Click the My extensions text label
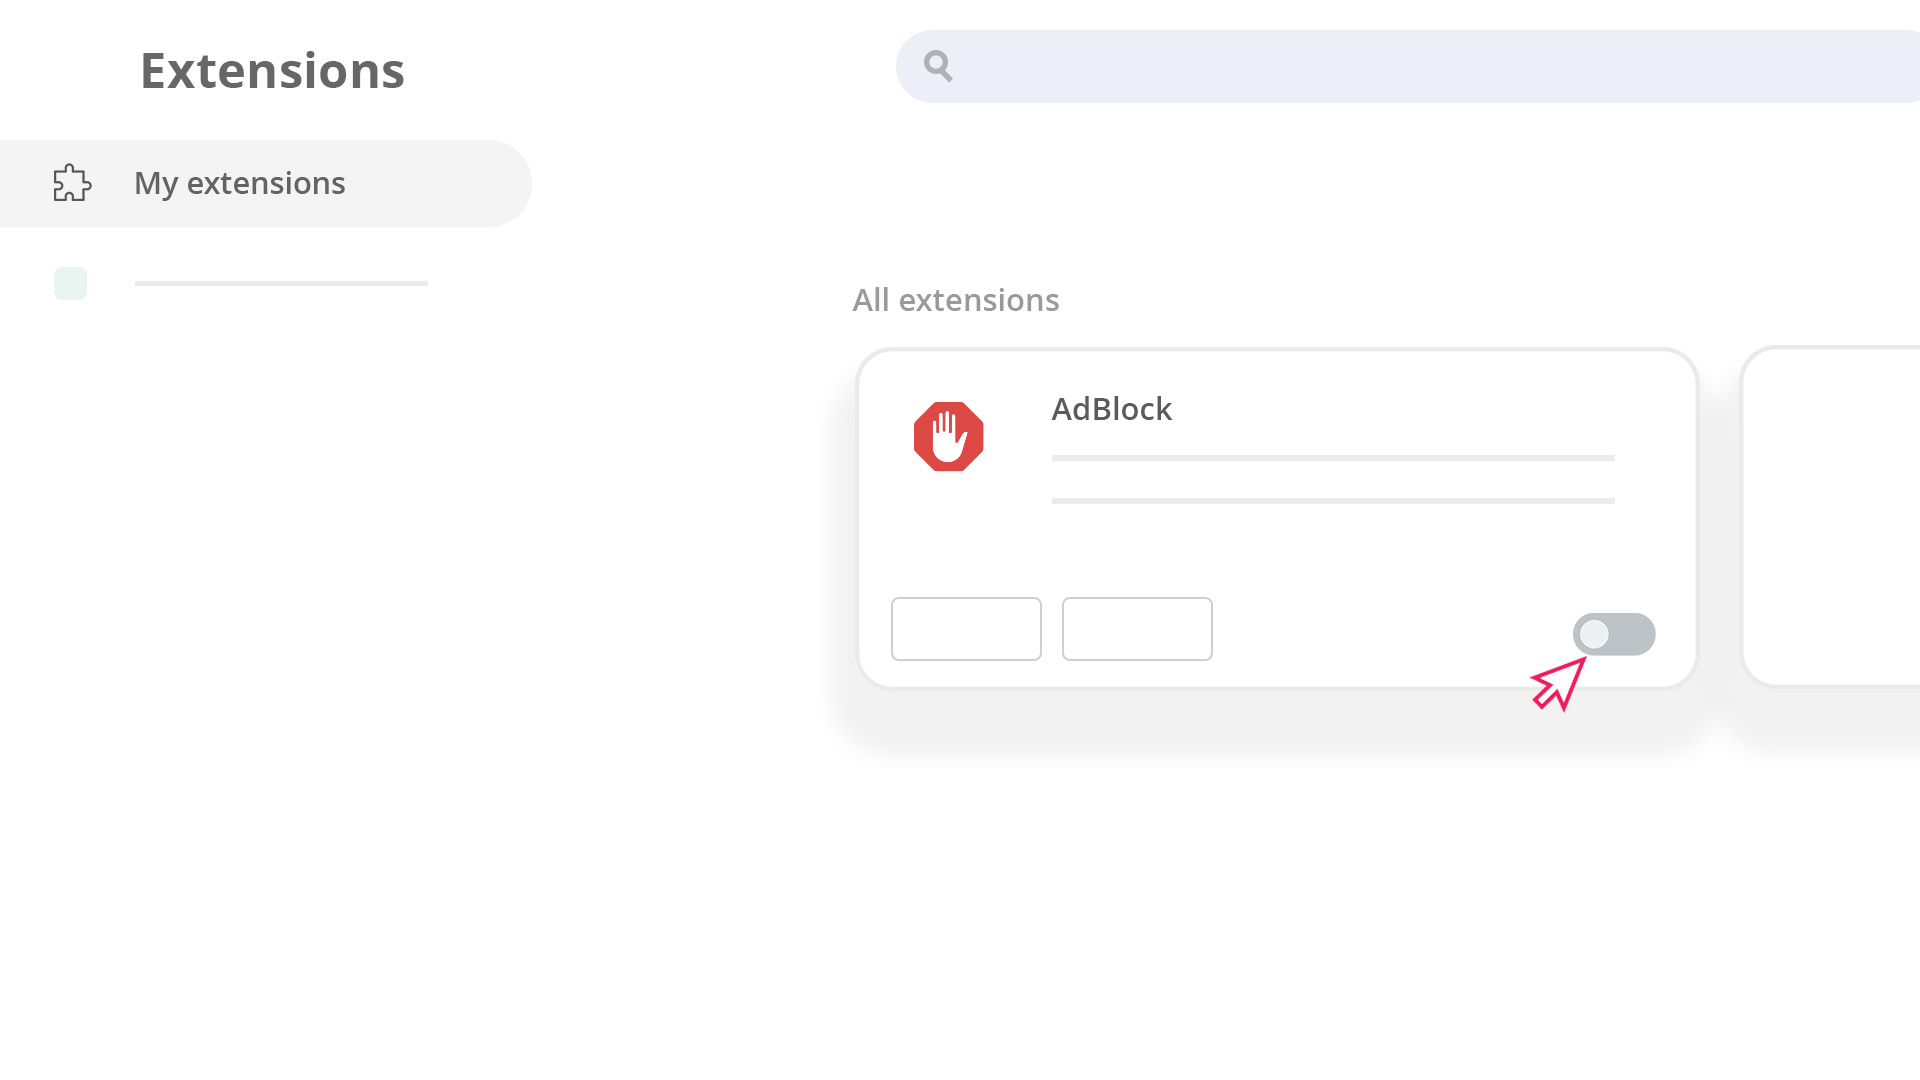The image size is (1920, 1080). tap(239, 183)
